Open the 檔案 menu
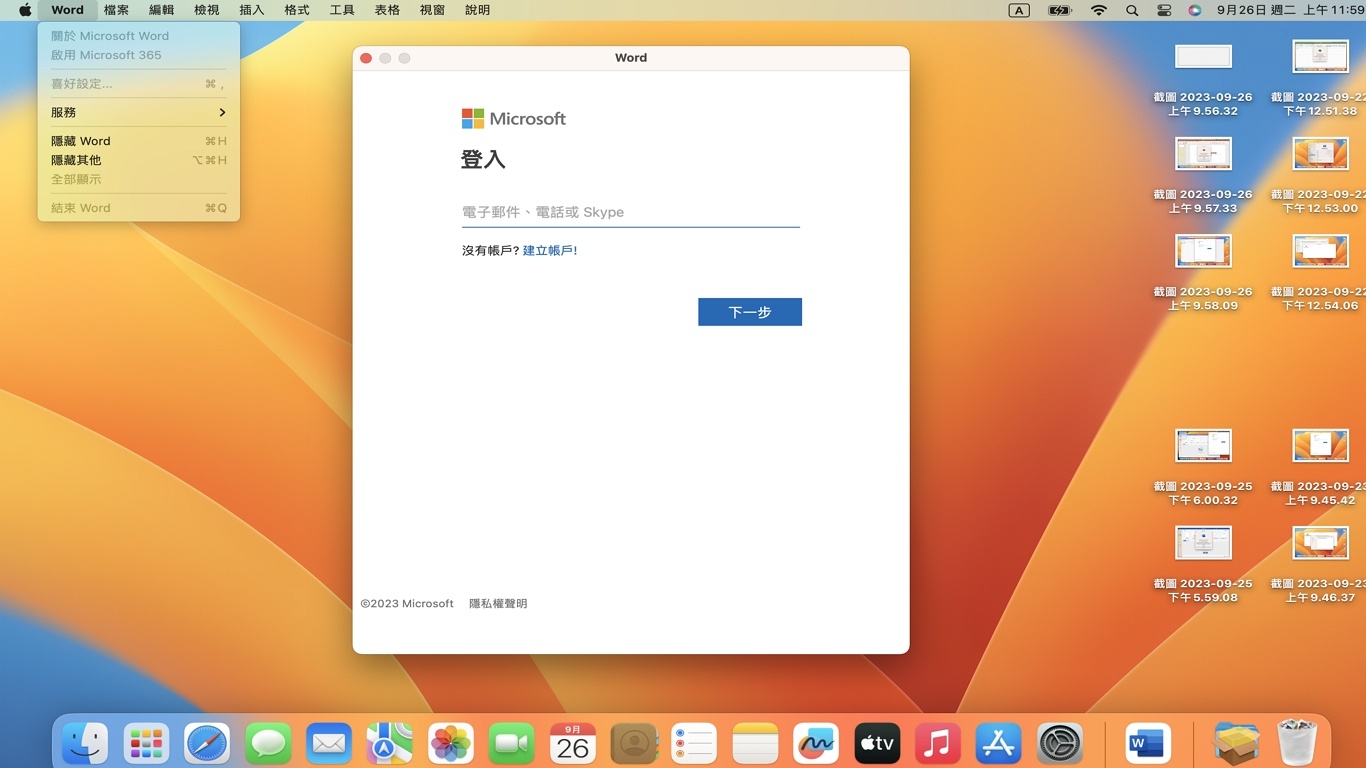The height and width of the screenshot is (768, 1366). [x=116, y=10]
